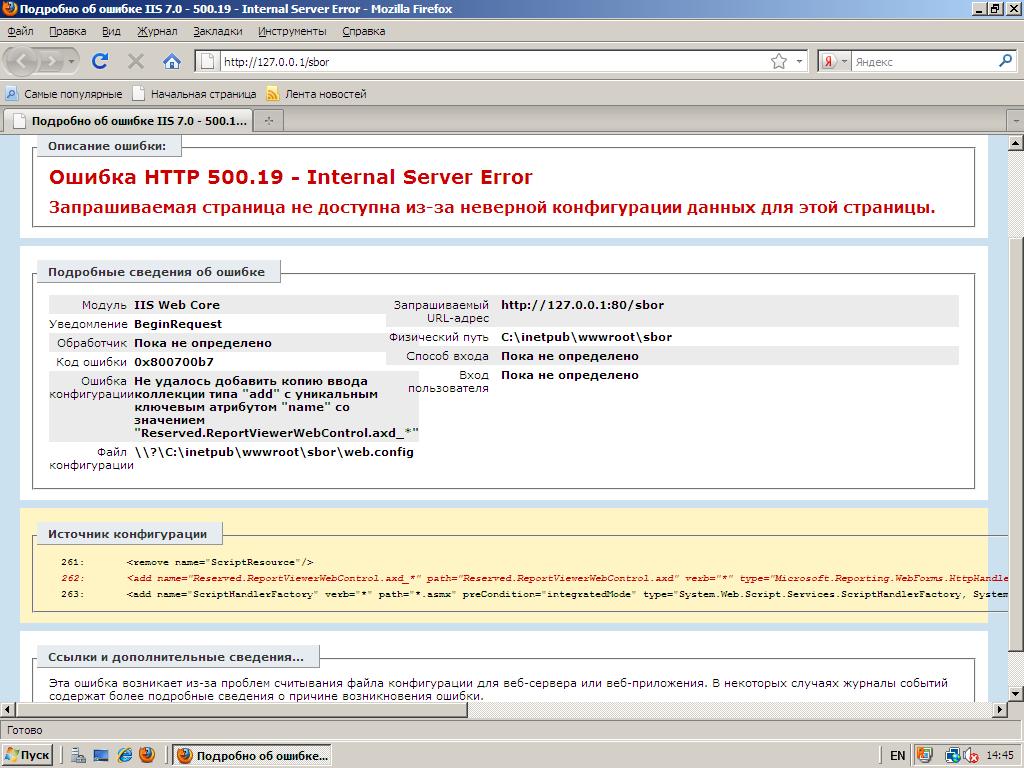1024x768 pixels.
Task: Click the horizontal scrollbar left arrow
Action: point(8,709)
